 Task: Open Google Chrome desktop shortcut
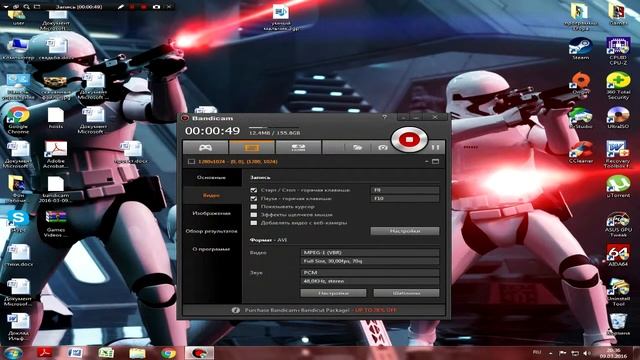18,120
